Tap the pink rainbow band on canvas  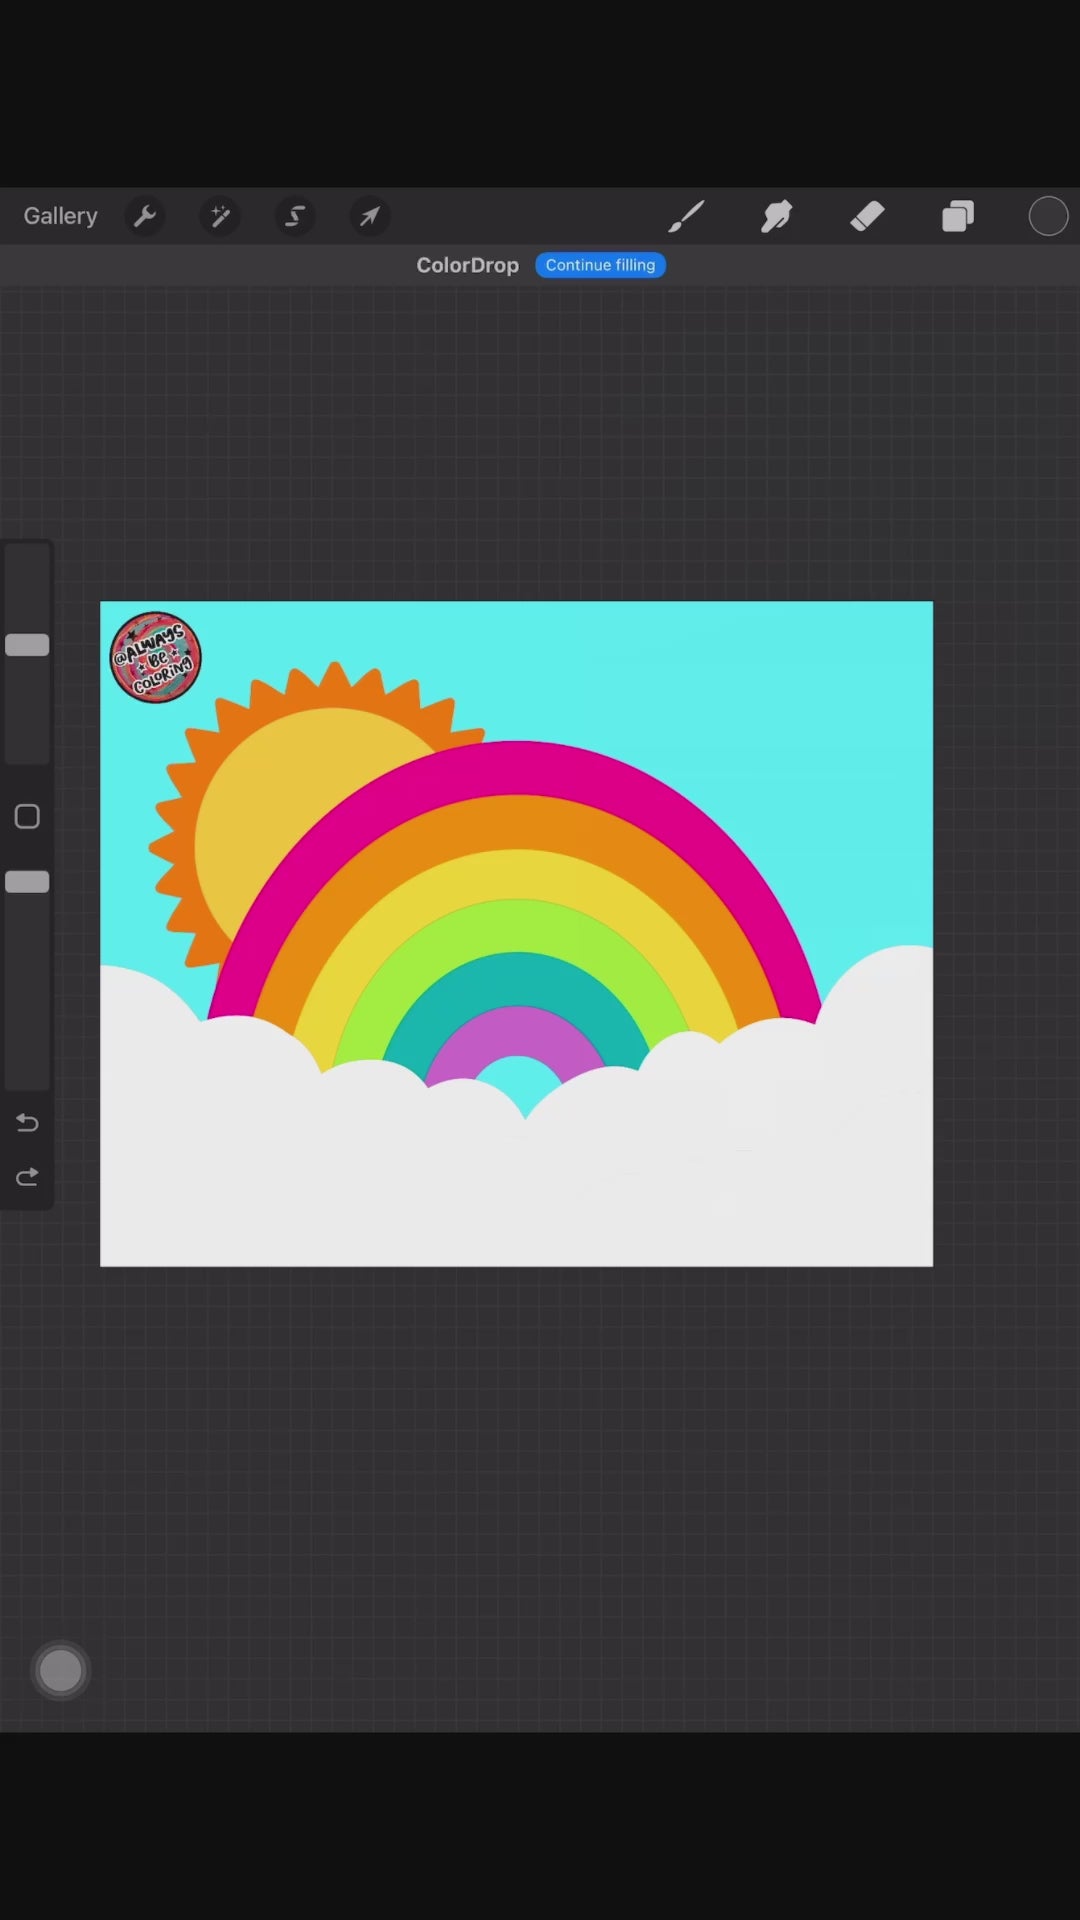coord(517,767)
